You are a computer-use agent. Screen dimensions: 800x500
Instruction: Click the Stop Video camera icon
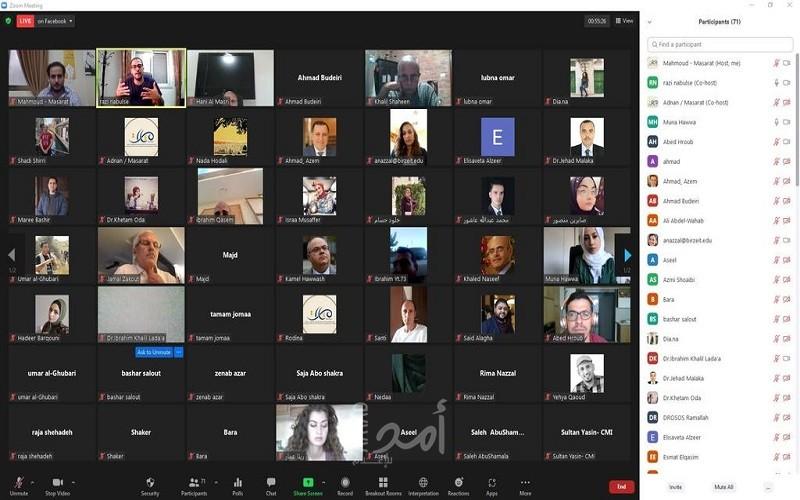pos(58,482)
